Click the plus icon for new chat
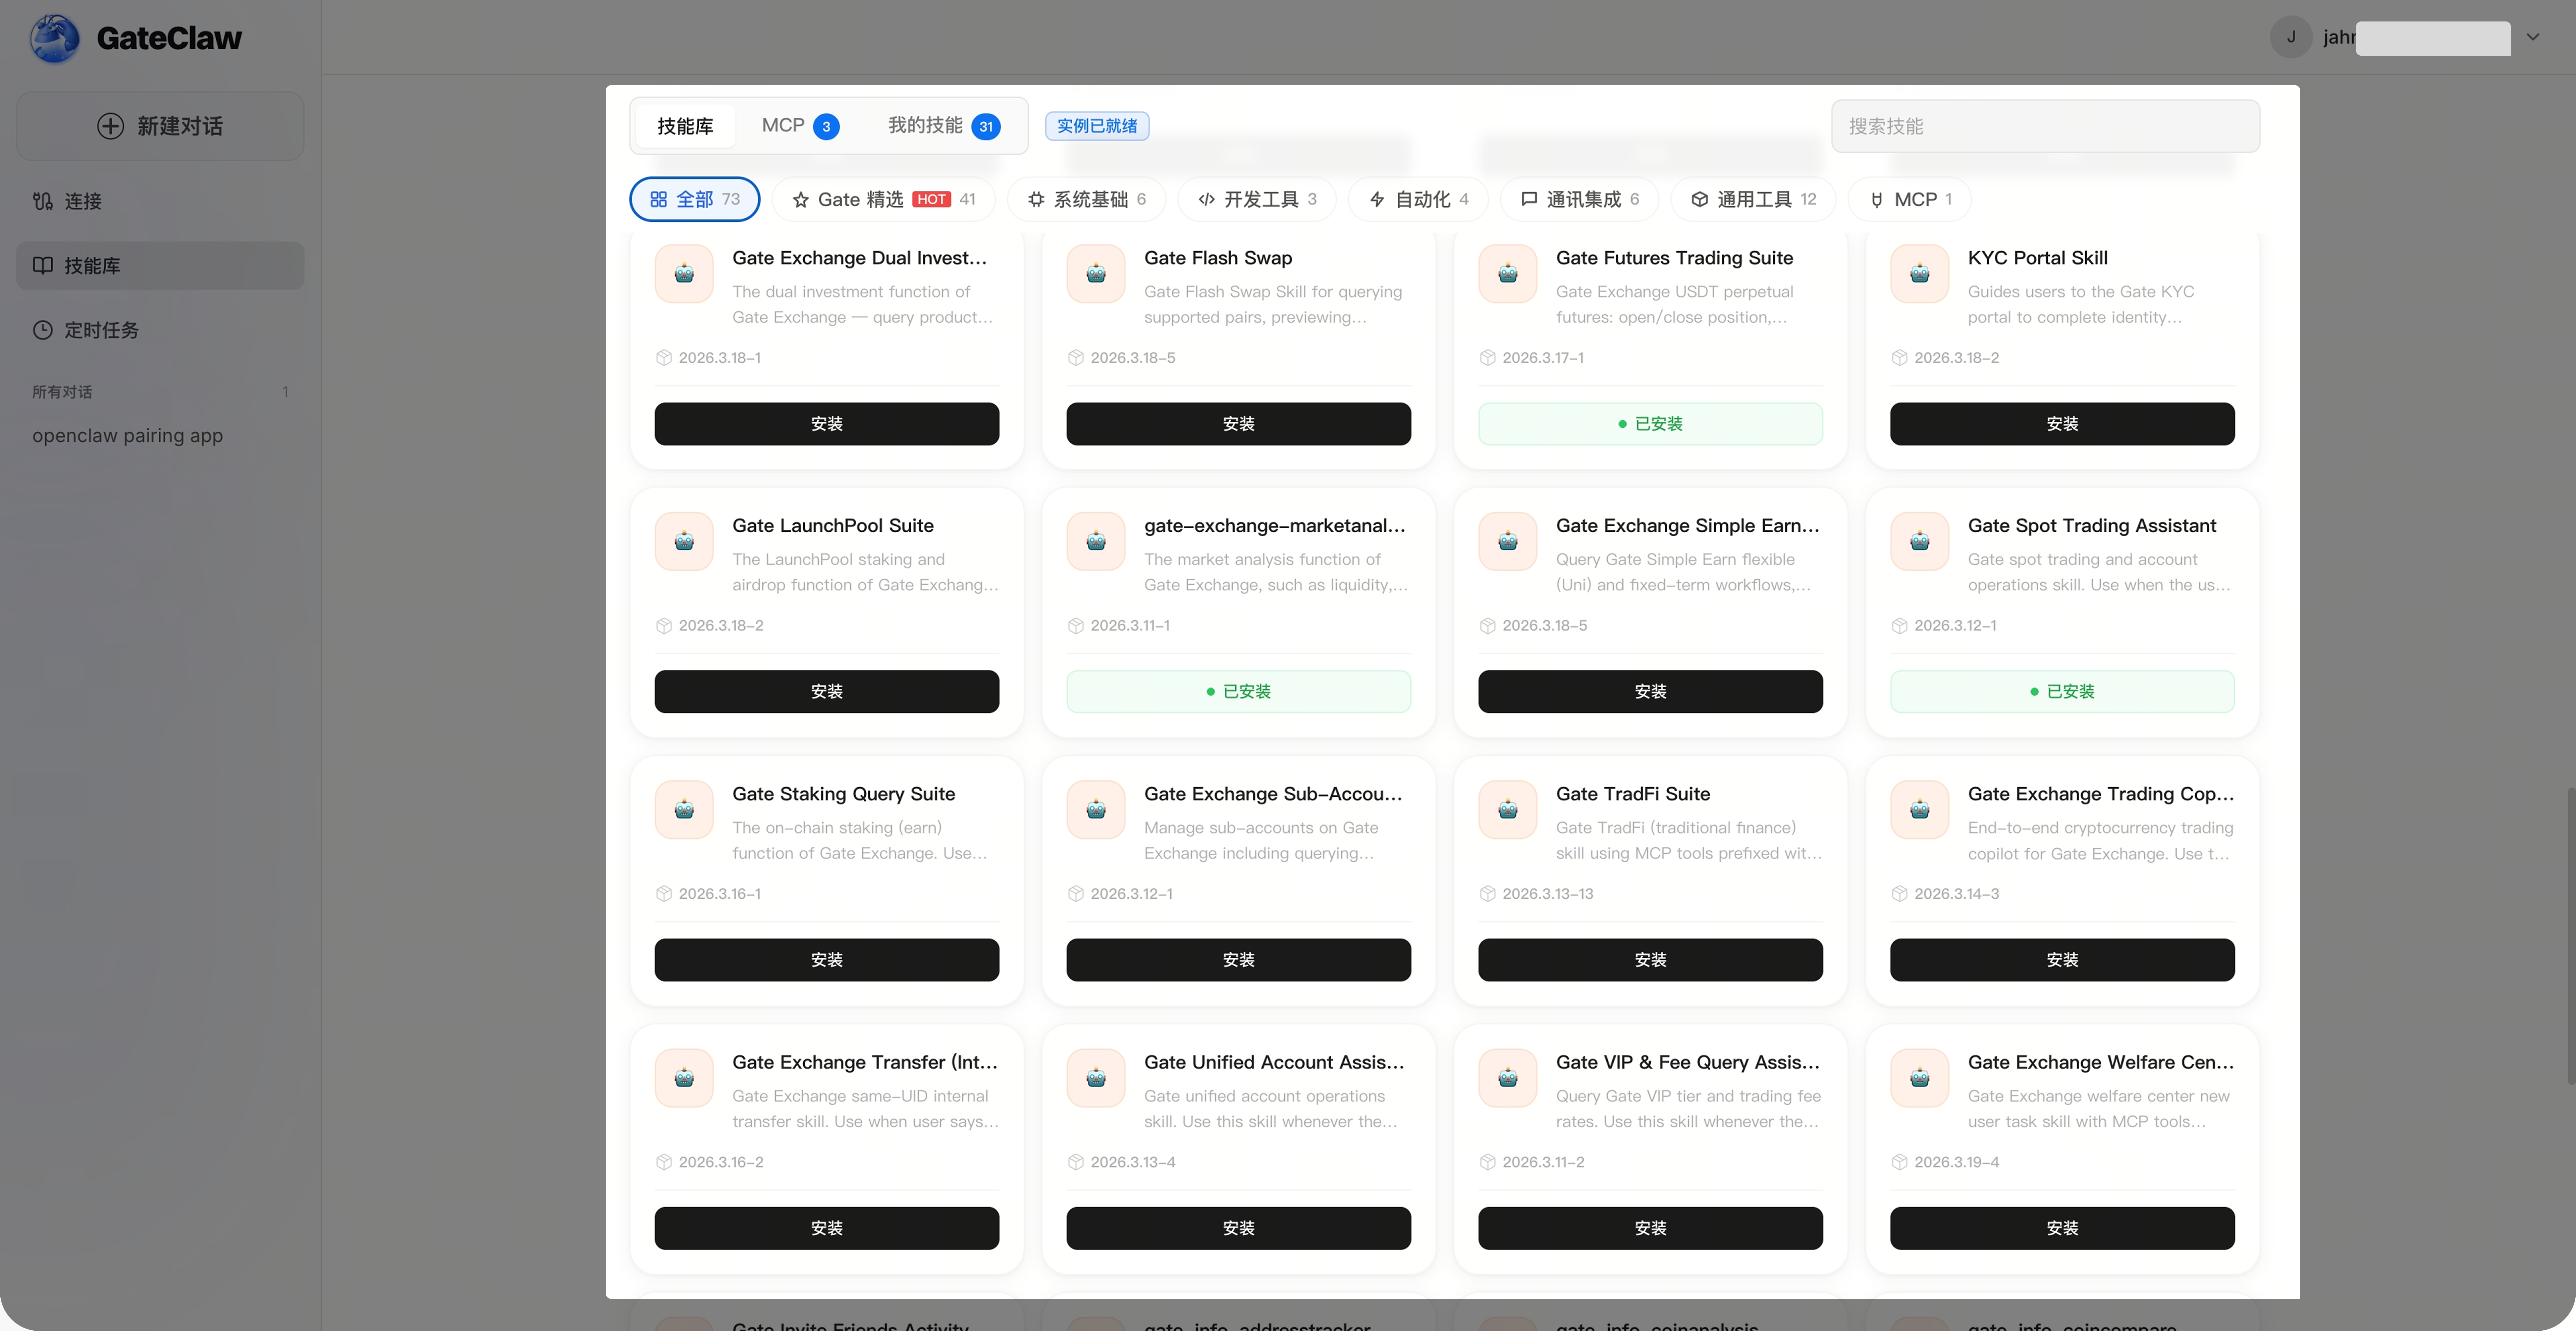The image size is (2576, 1331). point(110,126)
